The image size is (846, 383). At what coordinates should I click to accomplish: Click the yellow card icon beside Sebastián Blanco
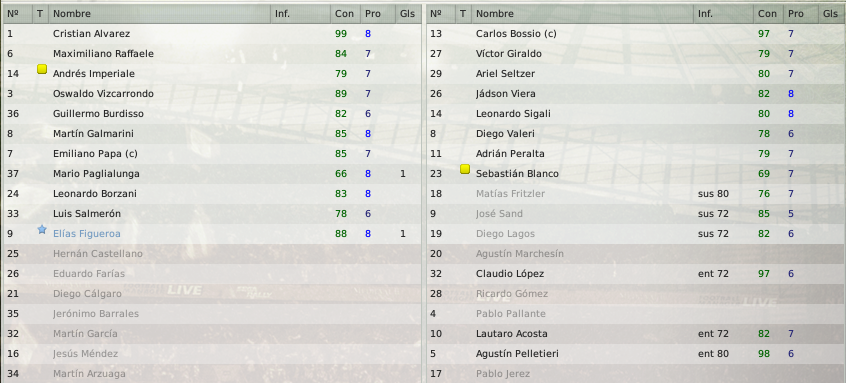coord(465,169)
